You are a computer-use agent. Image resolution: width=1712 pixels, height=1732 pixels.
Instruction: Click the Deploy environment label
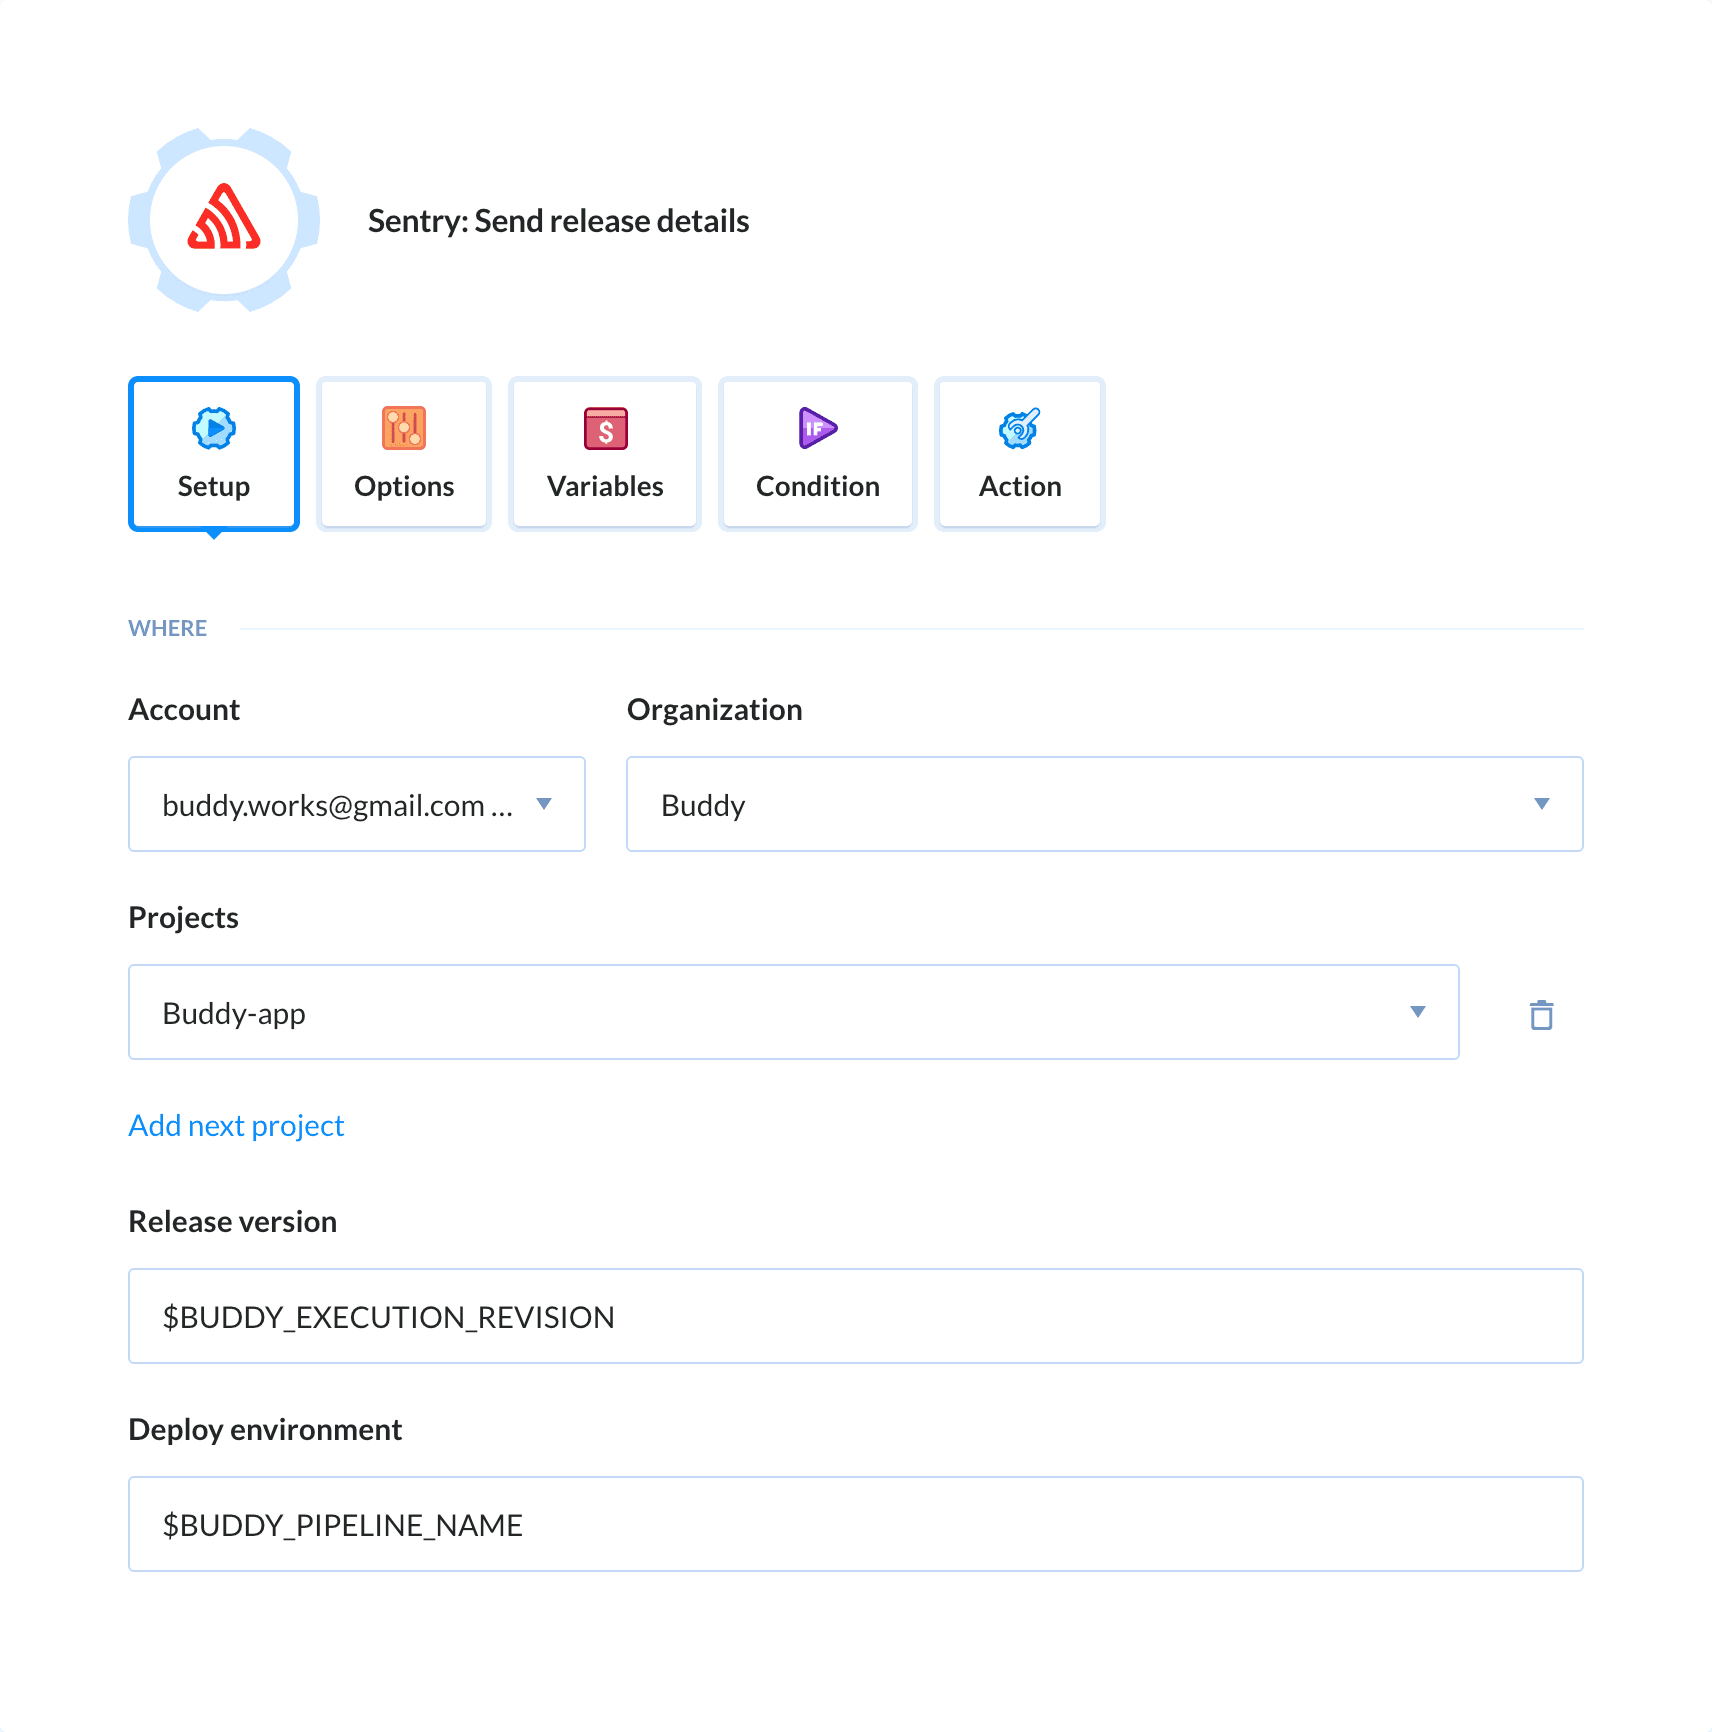pyautogui.click(x=265, y=1430)
